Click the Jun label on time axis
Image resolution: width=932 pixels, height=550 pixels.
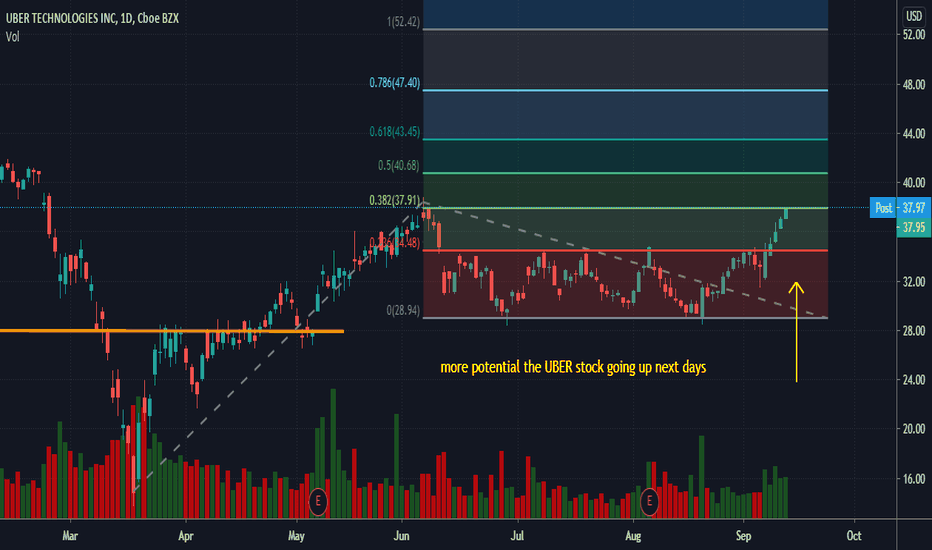tap(401, 536)
